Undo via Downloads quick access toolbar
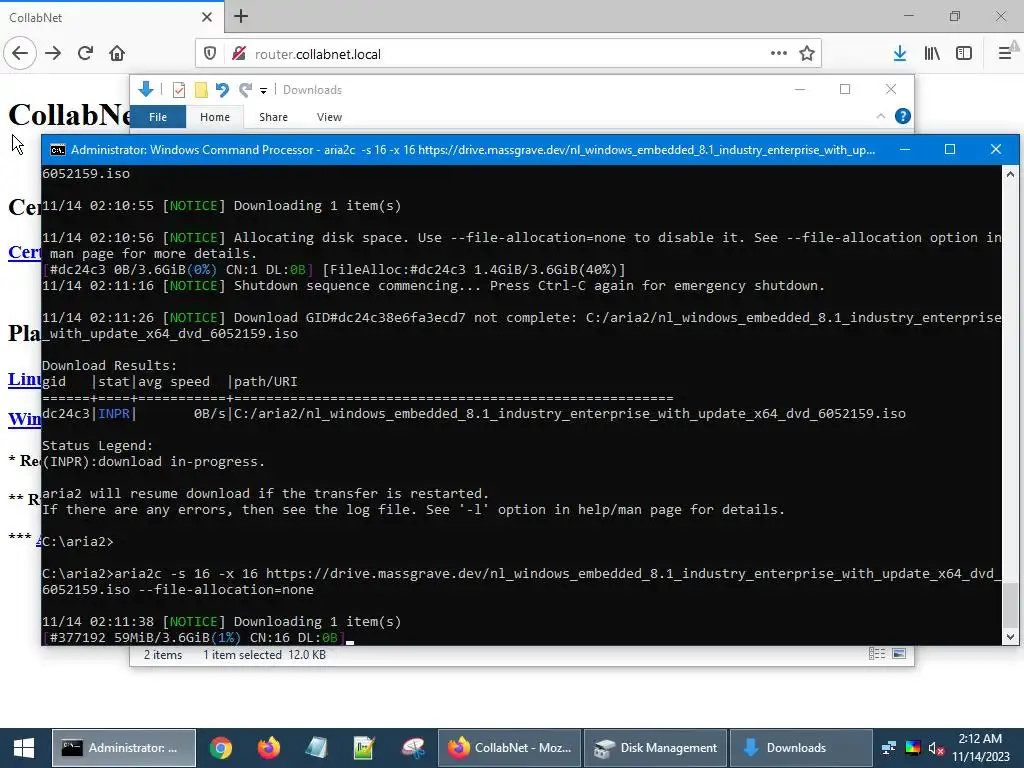1024x768 pixels. [x=222, y=90]
